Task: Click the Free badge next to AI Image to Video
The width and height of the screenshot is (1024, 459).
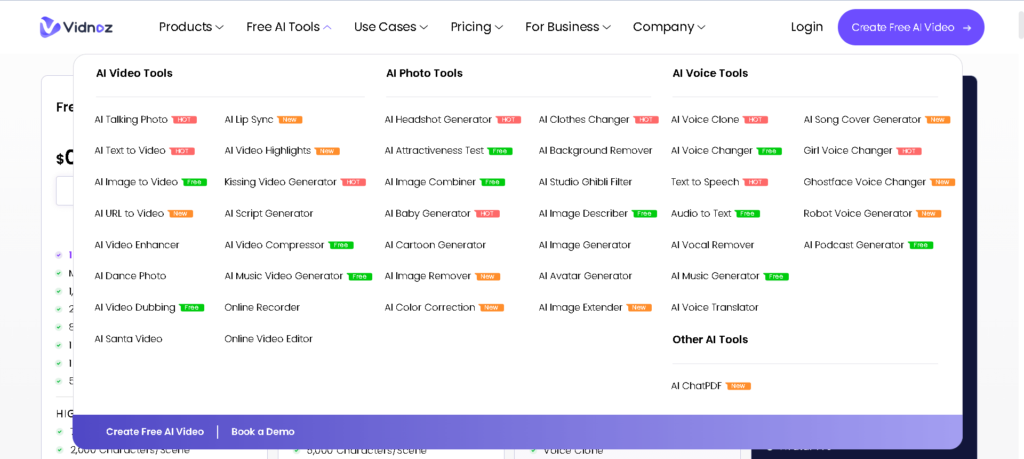Action: click(x=195, y=183)
